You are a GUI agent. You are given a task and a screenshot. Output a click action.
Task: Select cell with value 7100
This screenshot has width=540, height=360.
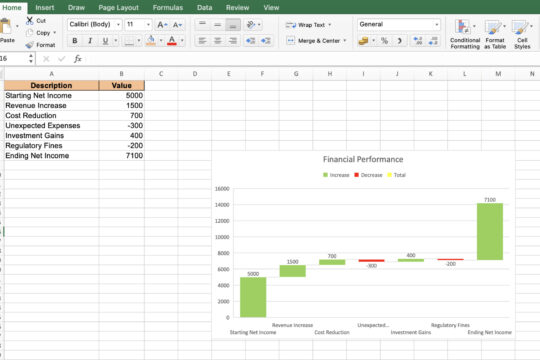122,156
